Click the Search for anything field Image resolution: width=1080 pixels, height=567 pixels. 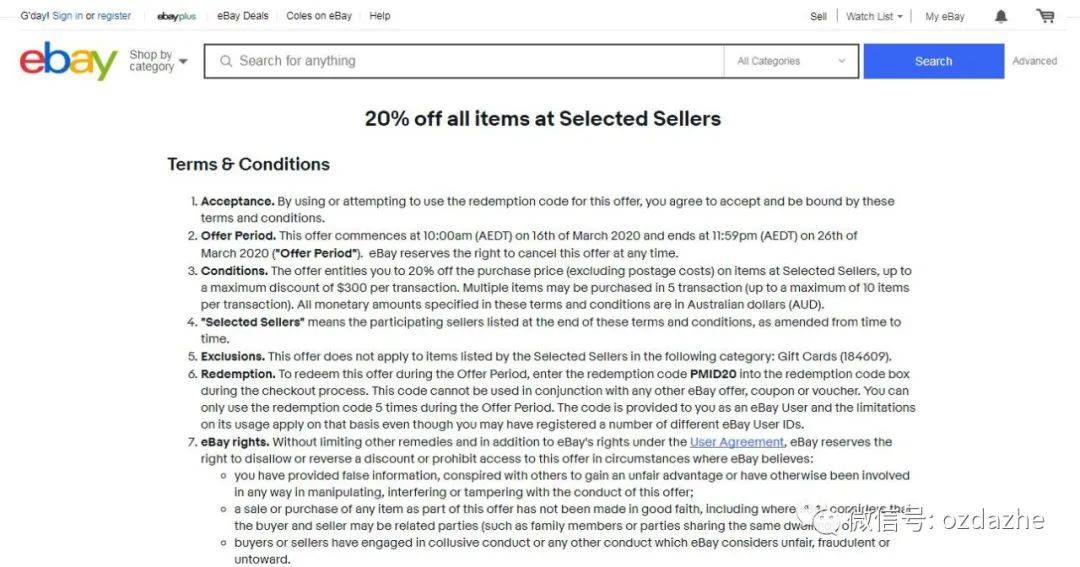click(464, 61)
